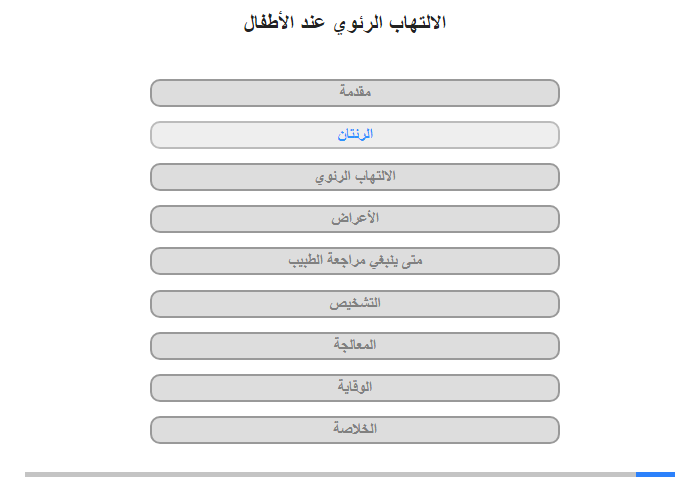The width and height of the screenshot is (700, 480).
Task: Open the الالتهاب الرئوي section button
Action: pos(355,177)
